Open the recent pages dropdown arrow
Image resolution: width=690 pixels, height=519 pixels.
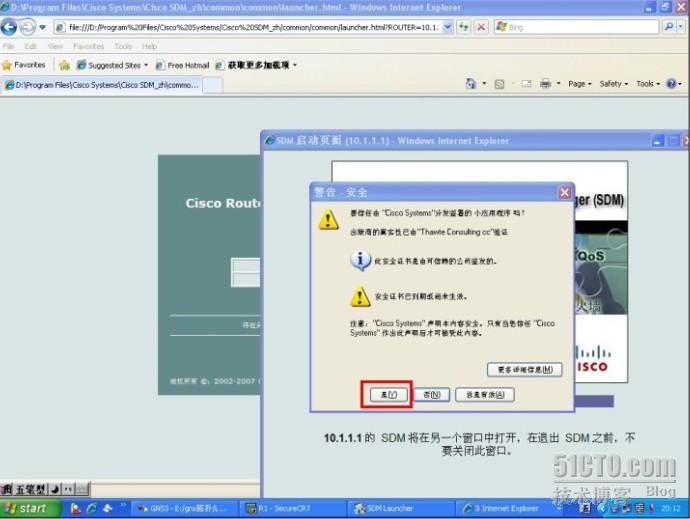click(x=42, y=27)
